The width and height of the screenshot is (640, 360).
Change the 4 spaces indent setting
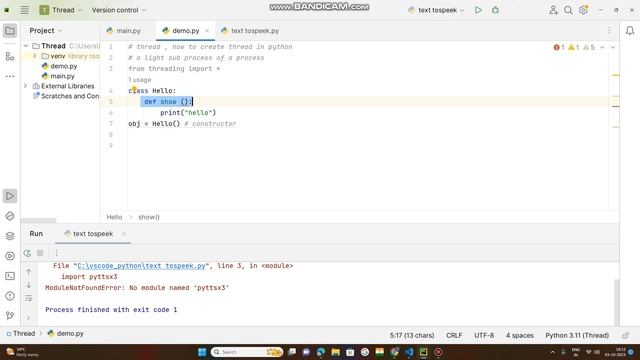(x=520, y=335)
